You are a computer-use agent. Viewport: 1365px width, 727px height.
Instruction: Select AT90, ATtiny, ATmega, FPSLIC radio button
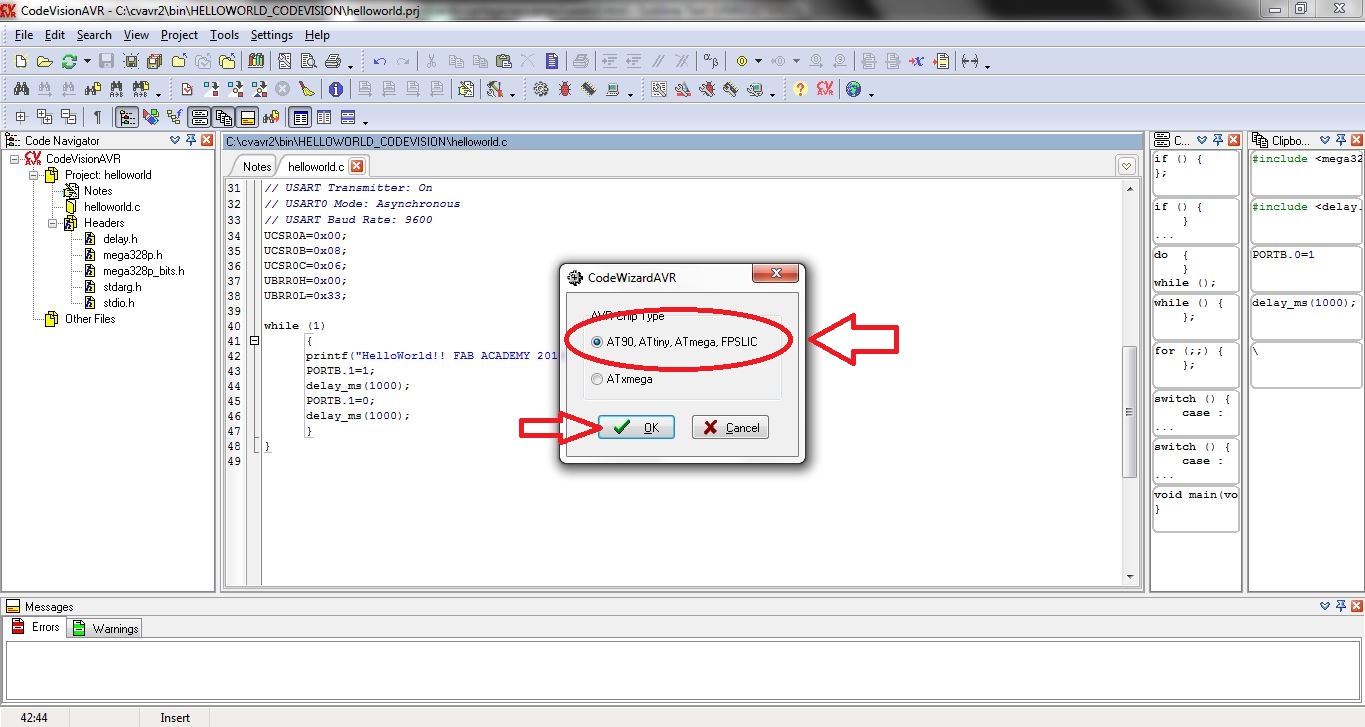597,342
